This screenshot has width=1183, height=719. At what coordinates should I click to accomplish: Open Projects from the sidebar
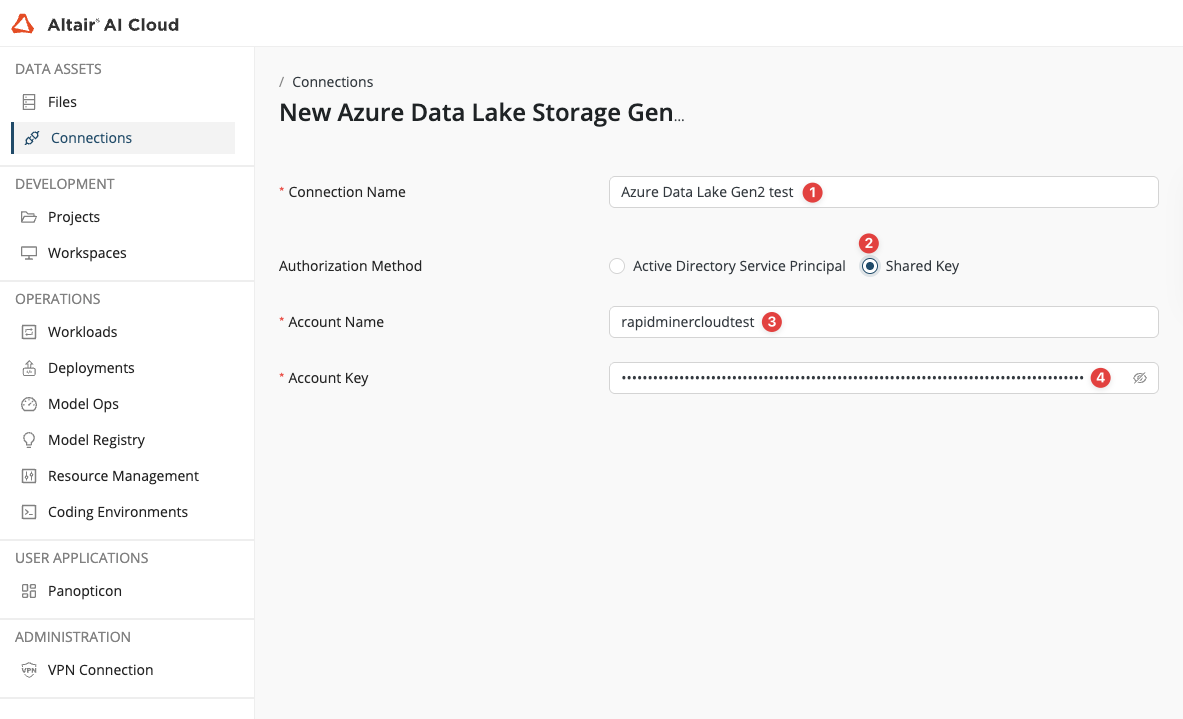coord(29,217)
